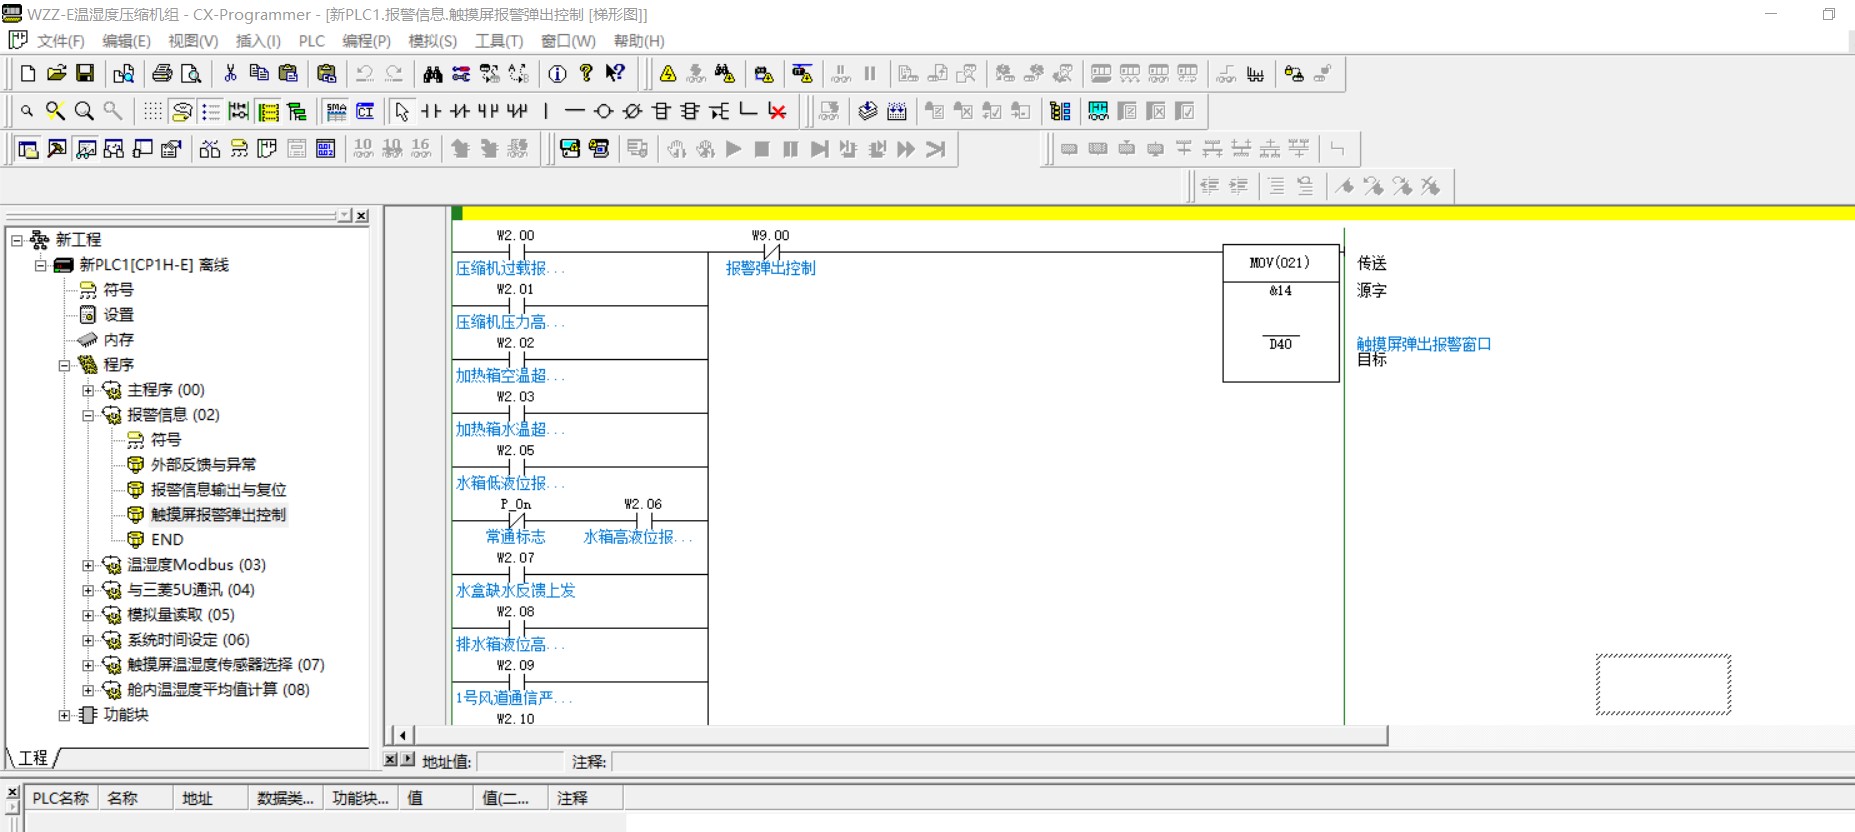Toggle the project workspace panel button
This screenshot has height=832, width=1855.
click(28, 149)
